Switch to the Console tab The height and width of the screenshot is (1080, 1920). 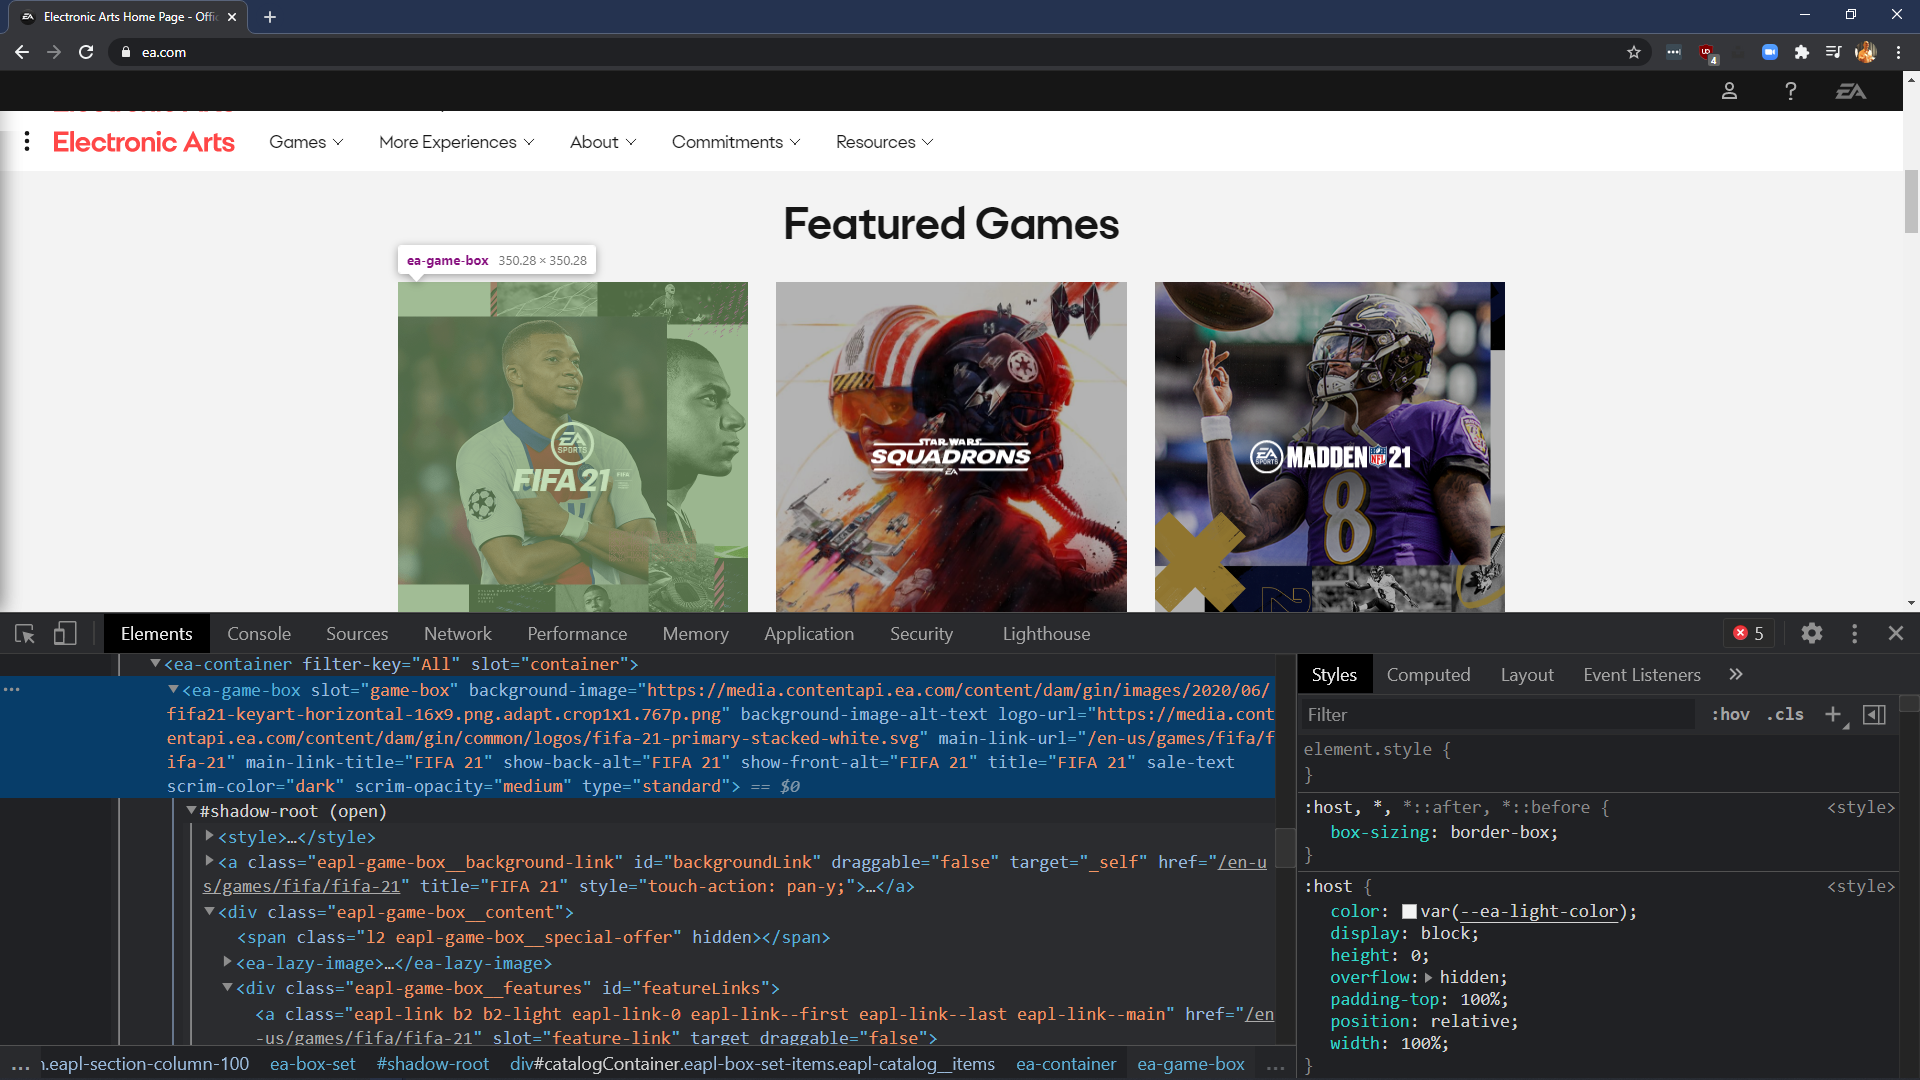tap(258, 634)
